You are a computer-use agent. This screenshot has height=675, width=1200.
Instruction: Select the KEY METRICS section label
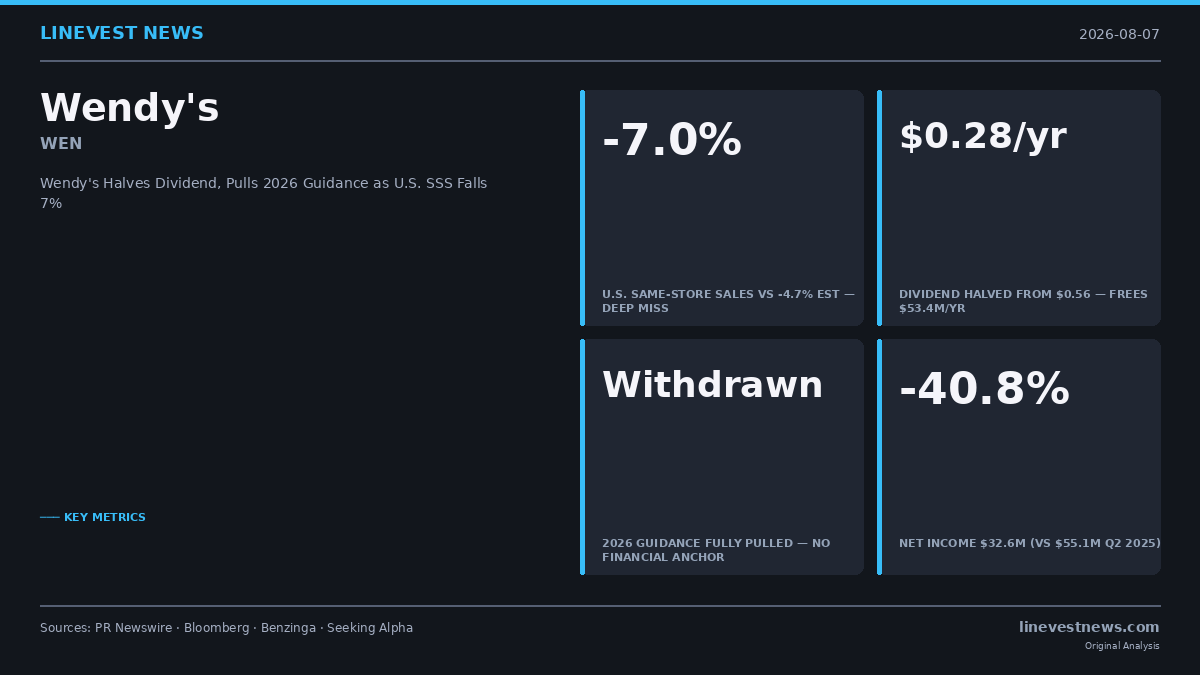click(93, 517)
